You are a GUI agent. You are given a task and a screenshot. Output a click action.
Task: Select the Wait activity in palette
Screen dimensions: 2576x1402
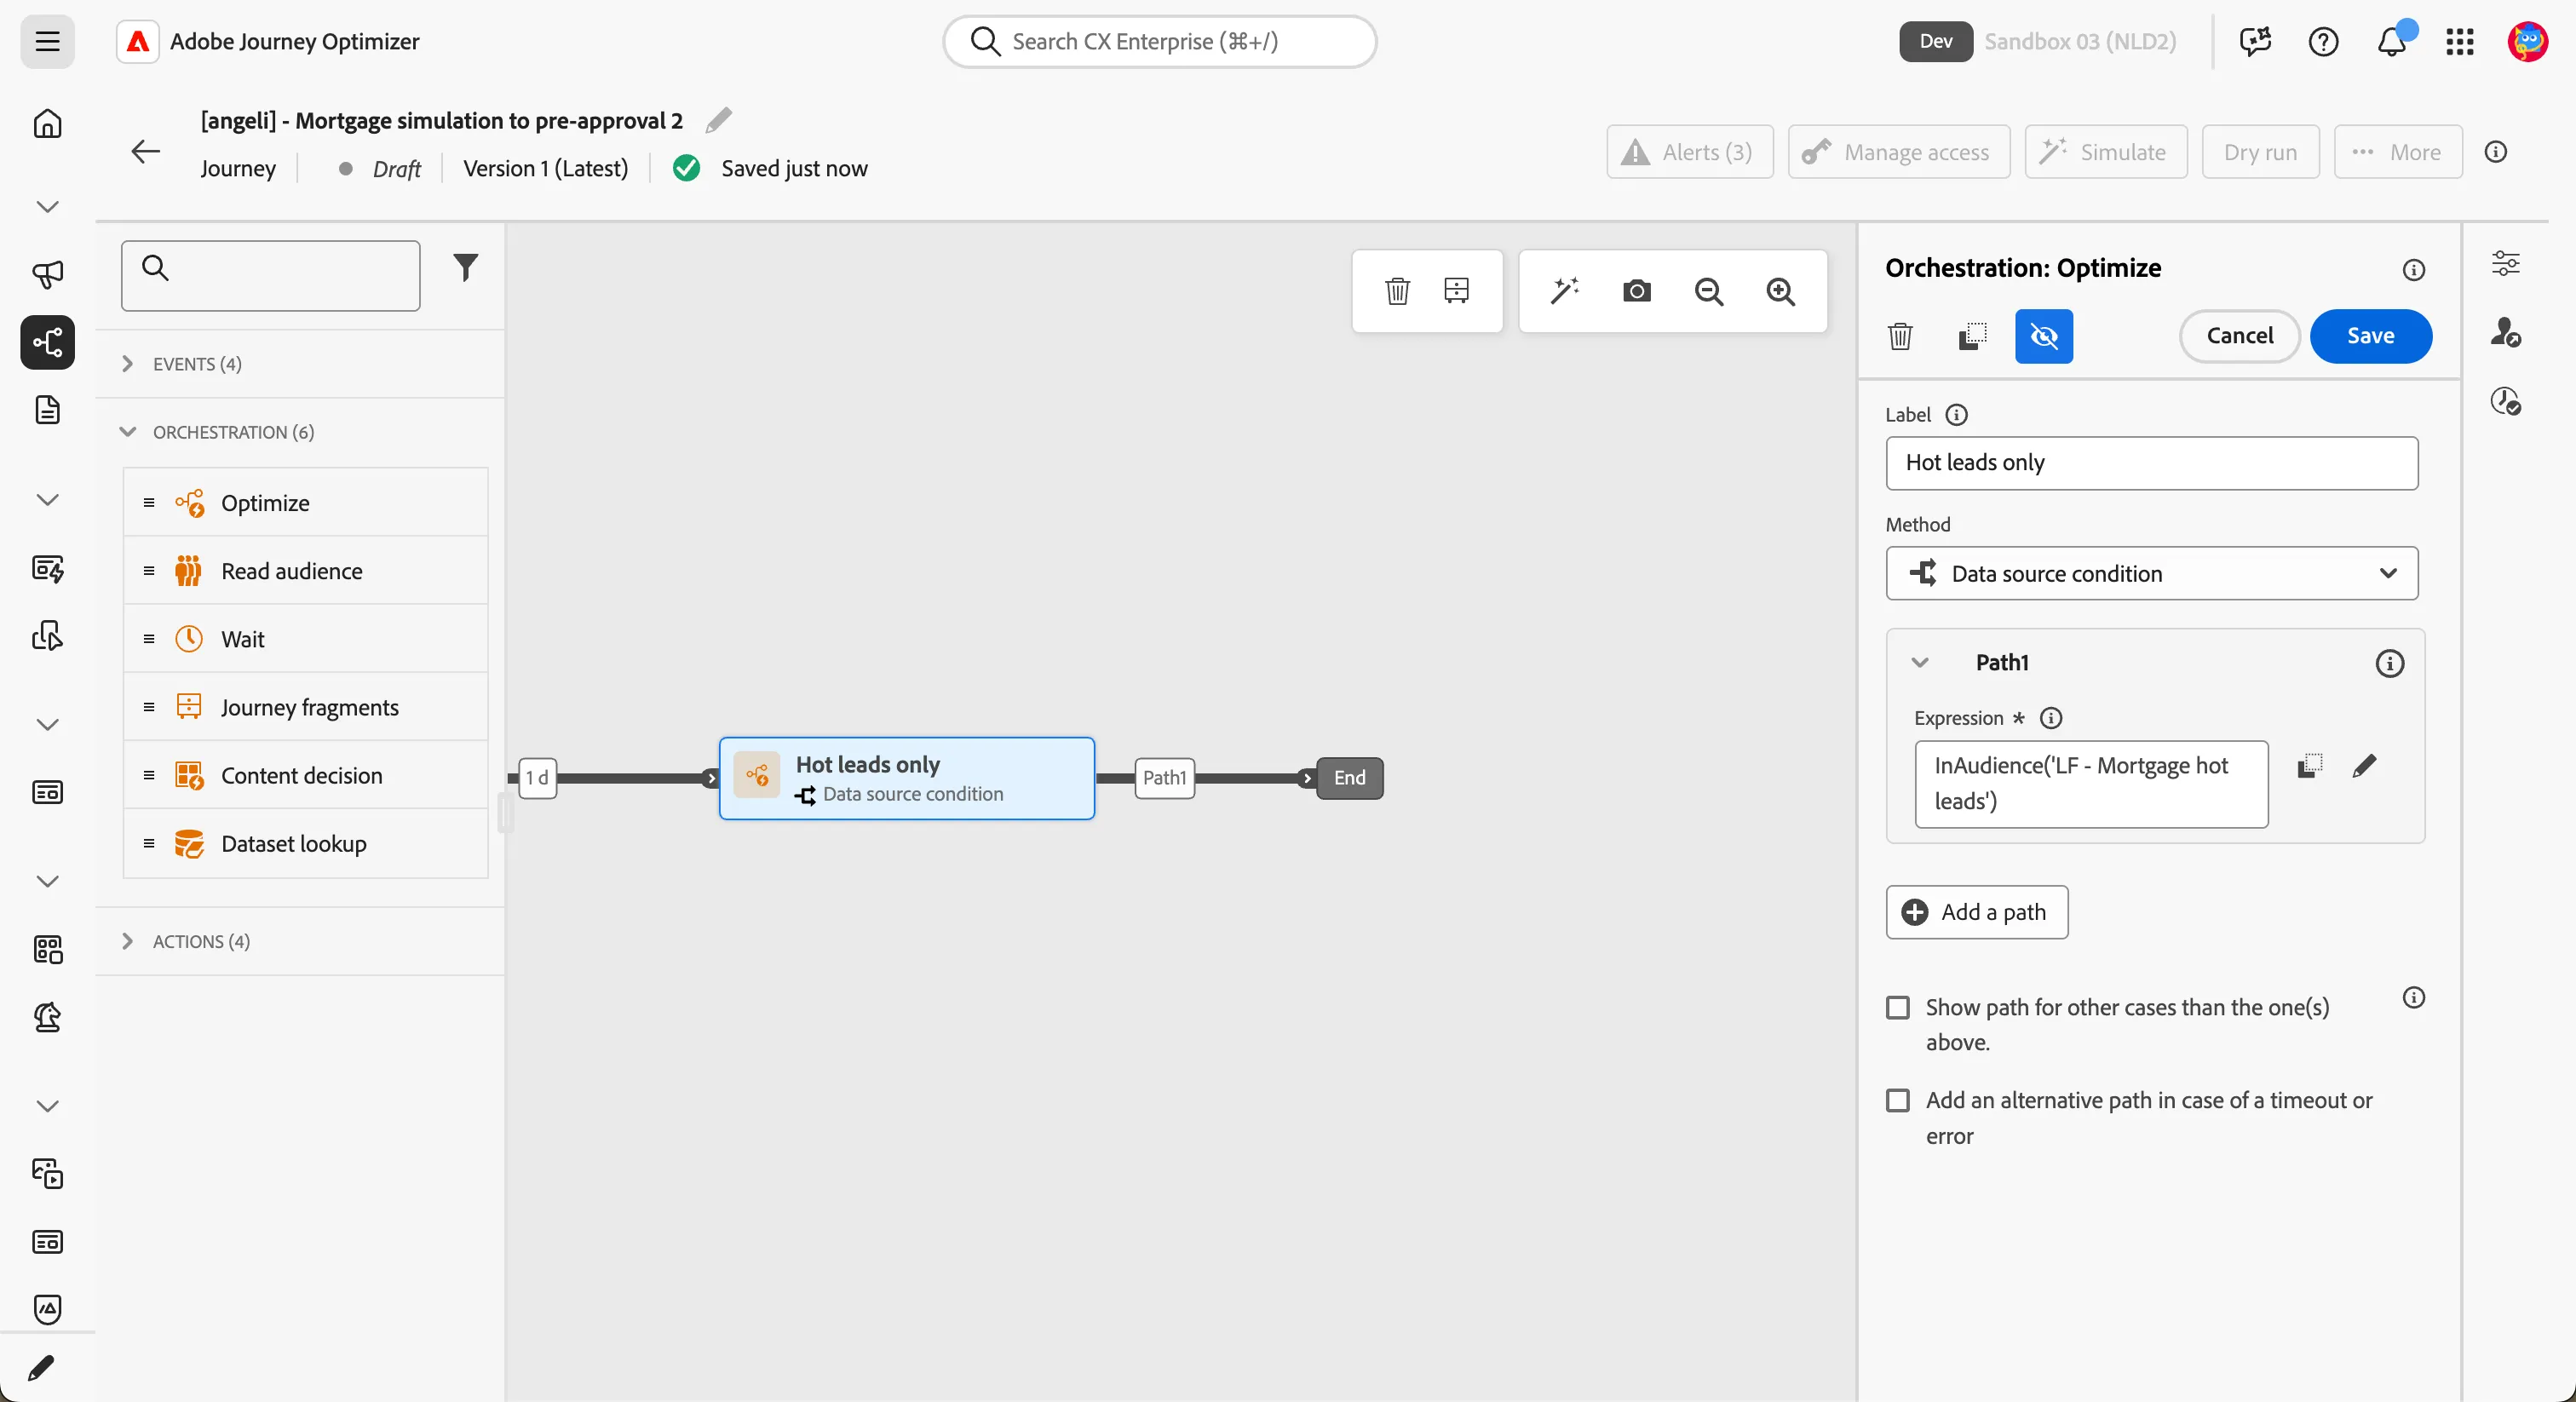tap(305, 639)
